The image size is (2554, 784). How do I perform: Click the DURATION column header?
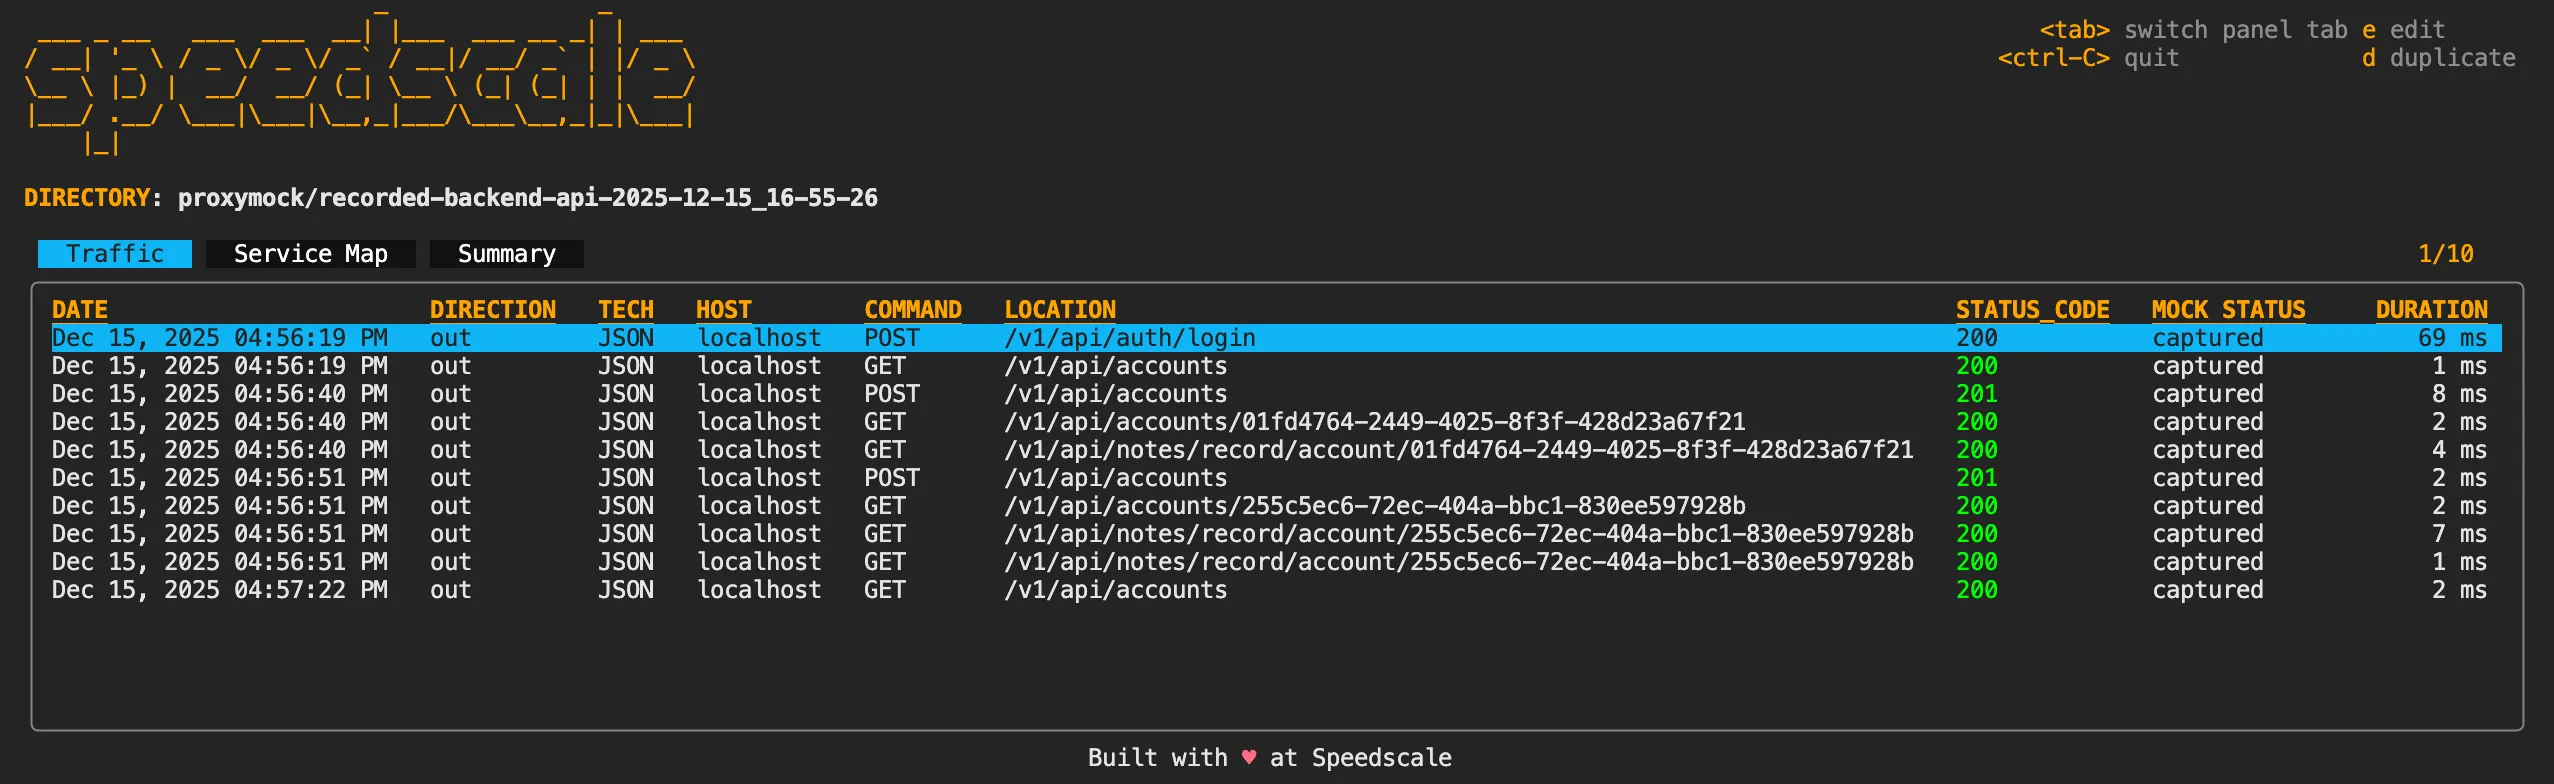pos(2431,309)
